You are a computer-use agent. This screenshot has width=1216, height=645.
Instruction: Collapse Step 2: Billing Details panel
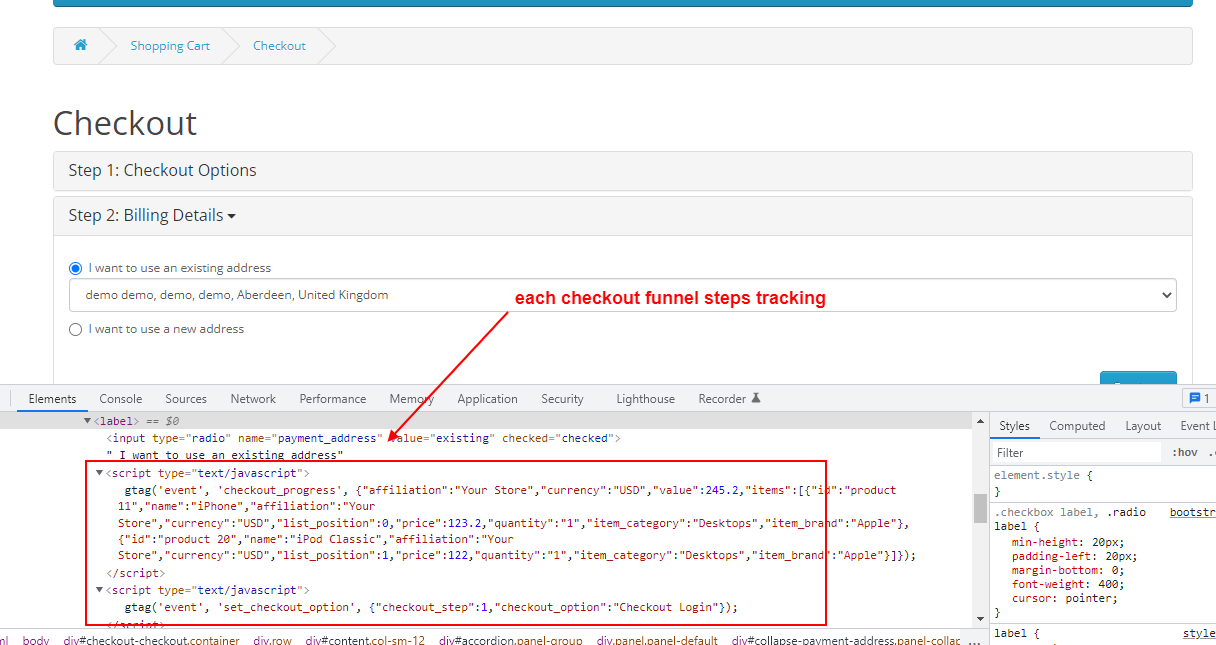point(152,216)
